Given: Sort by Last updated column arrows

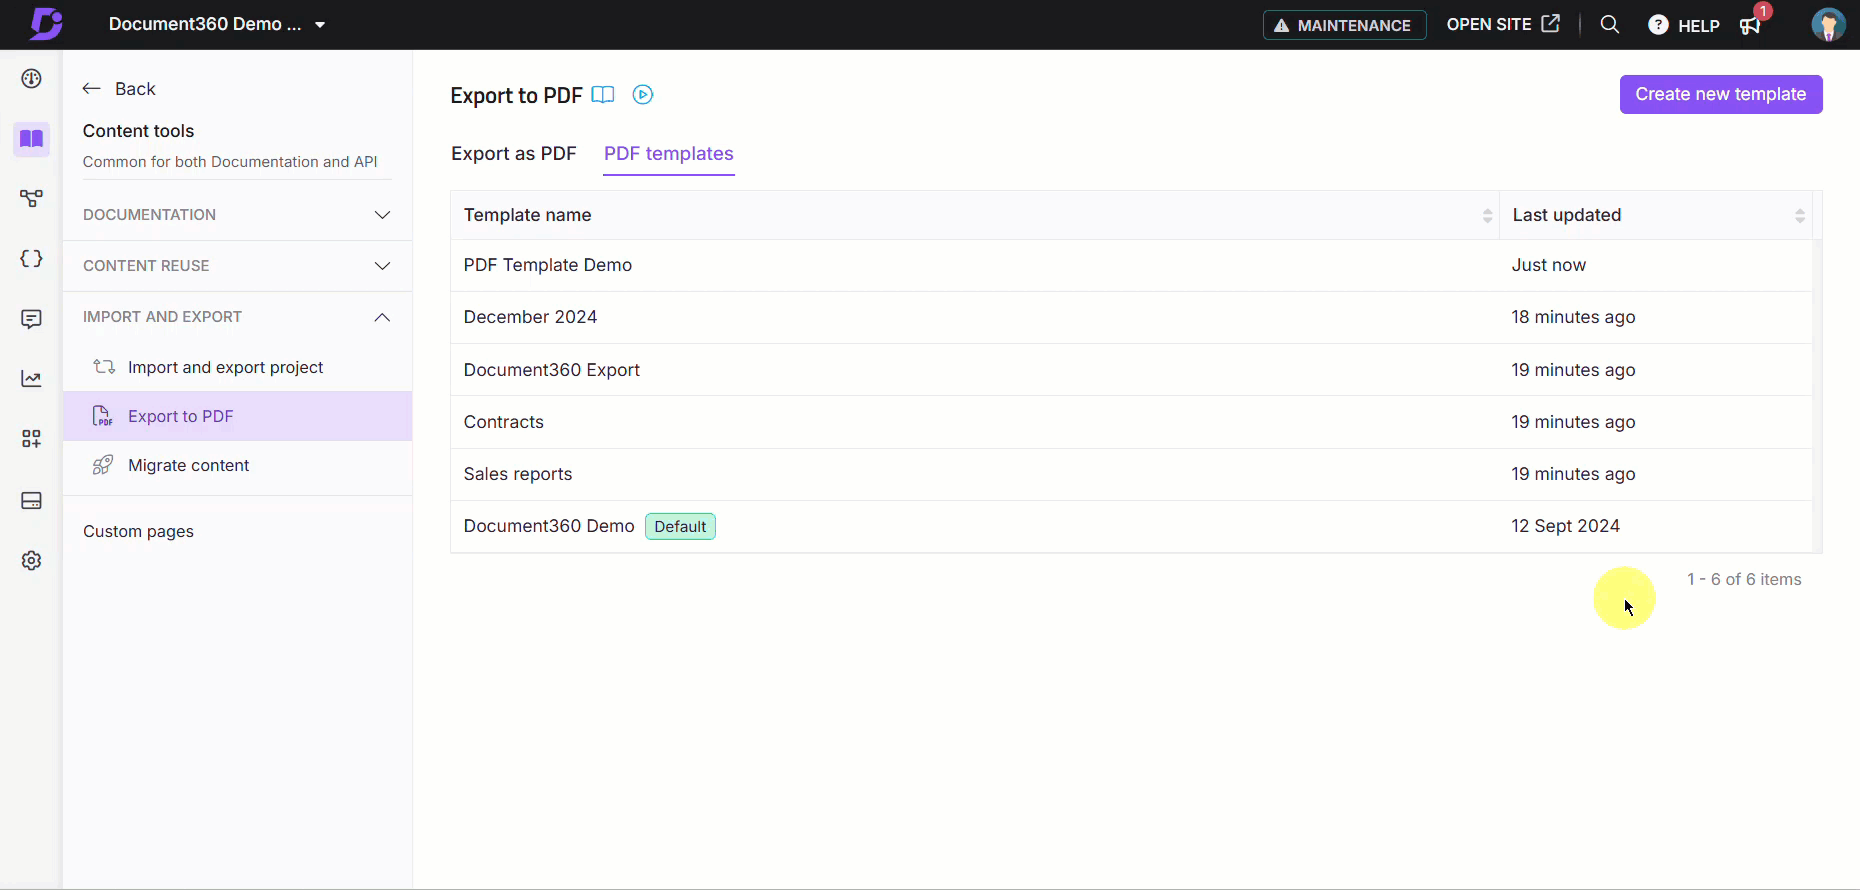Looking at the screenshot, I should (x=1800, y=215).
